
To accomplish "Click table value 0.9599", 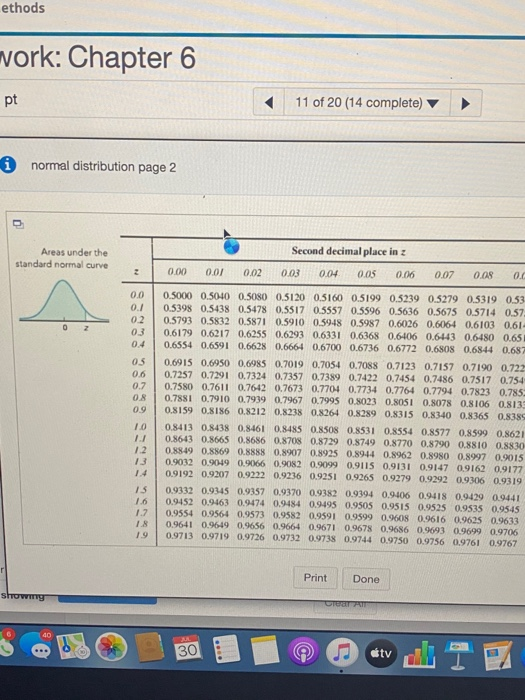I will [358, 516].
